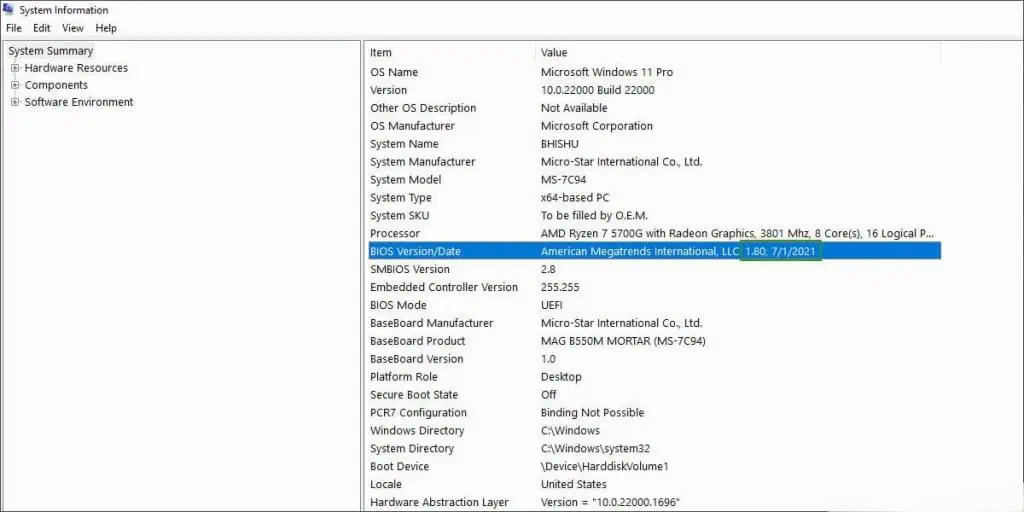Select the Windows Directory row

pyautogui.click(x=653, y=431)
